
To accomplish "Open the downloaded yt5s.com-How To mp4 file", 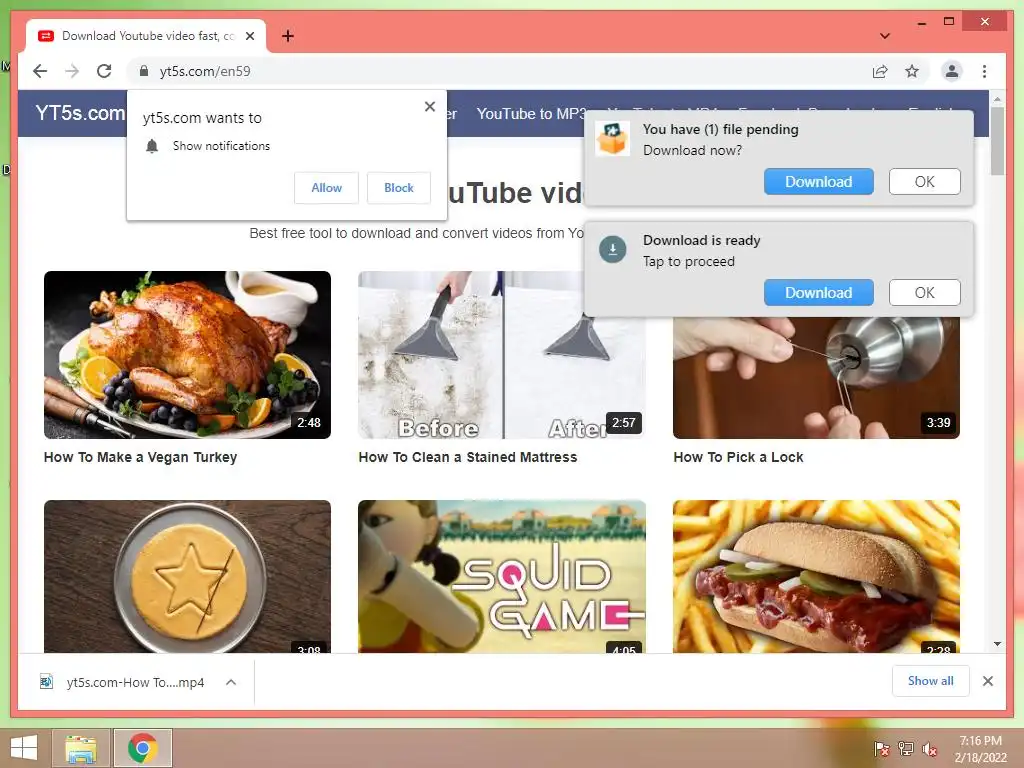I will [x=135, y=682].
